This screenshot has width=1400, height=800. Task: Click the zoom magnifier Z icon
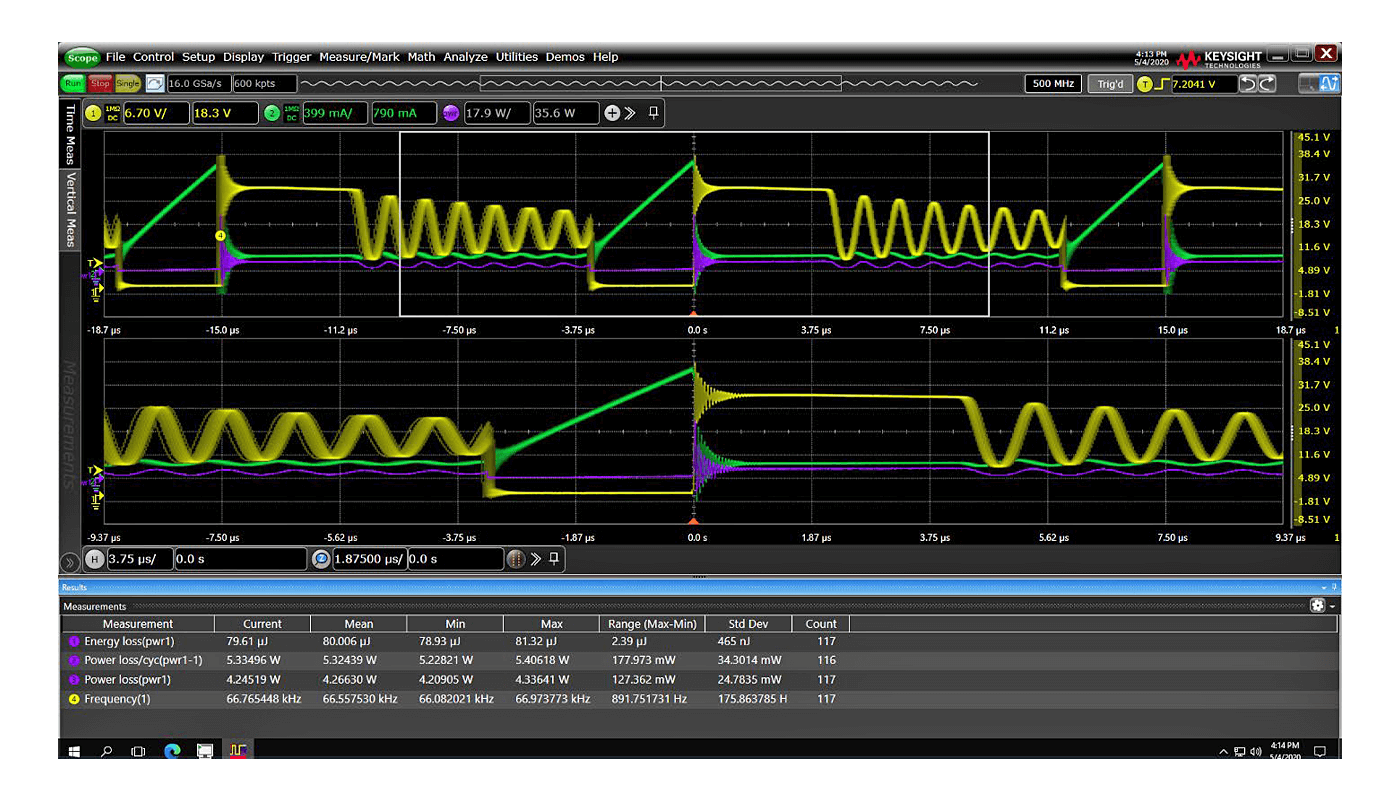(x=321, y=559)
